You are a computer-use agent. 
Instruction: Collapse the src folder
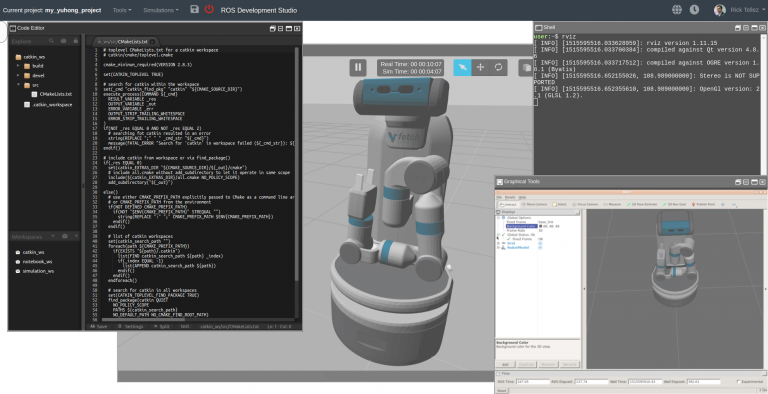point(18,85)
